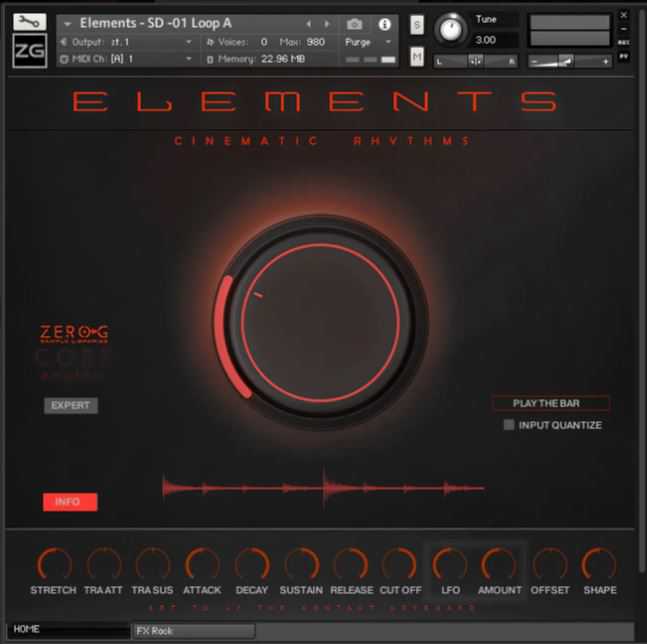The width and height of the screenshot is (647, 644).
Task: Click the ZG instrument logo icon
Action: [x=29, y=51]
